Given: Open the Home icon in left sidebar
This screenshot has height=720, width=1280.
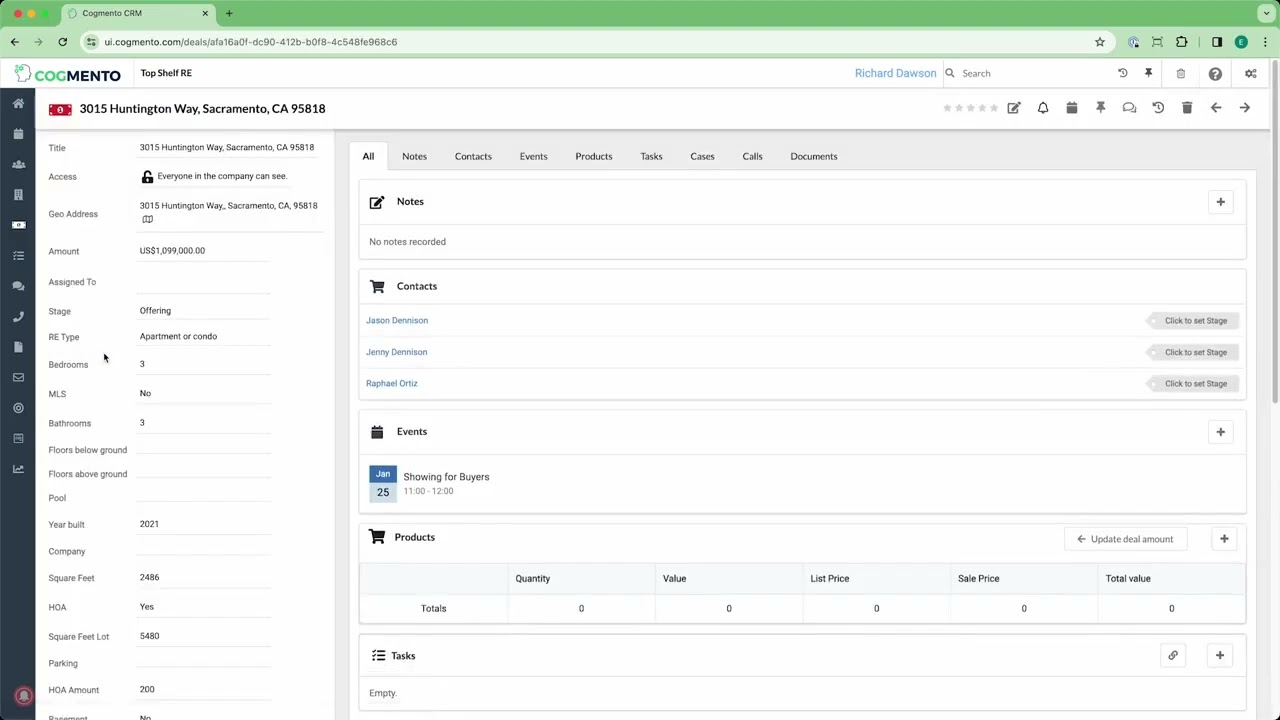Looking at the screenshot, I should tap(18, 103).
